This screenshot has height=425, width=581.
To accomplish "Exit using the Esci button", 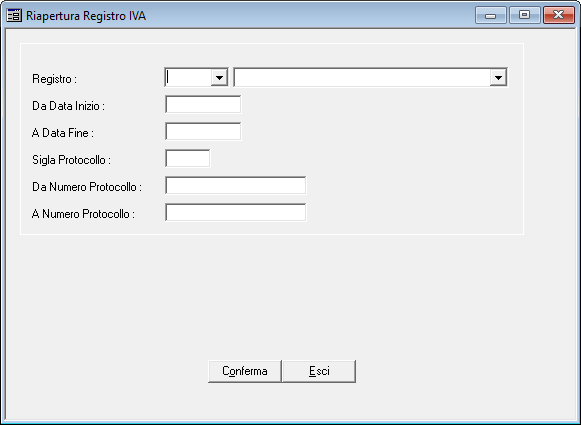I will tap(319, 371).
